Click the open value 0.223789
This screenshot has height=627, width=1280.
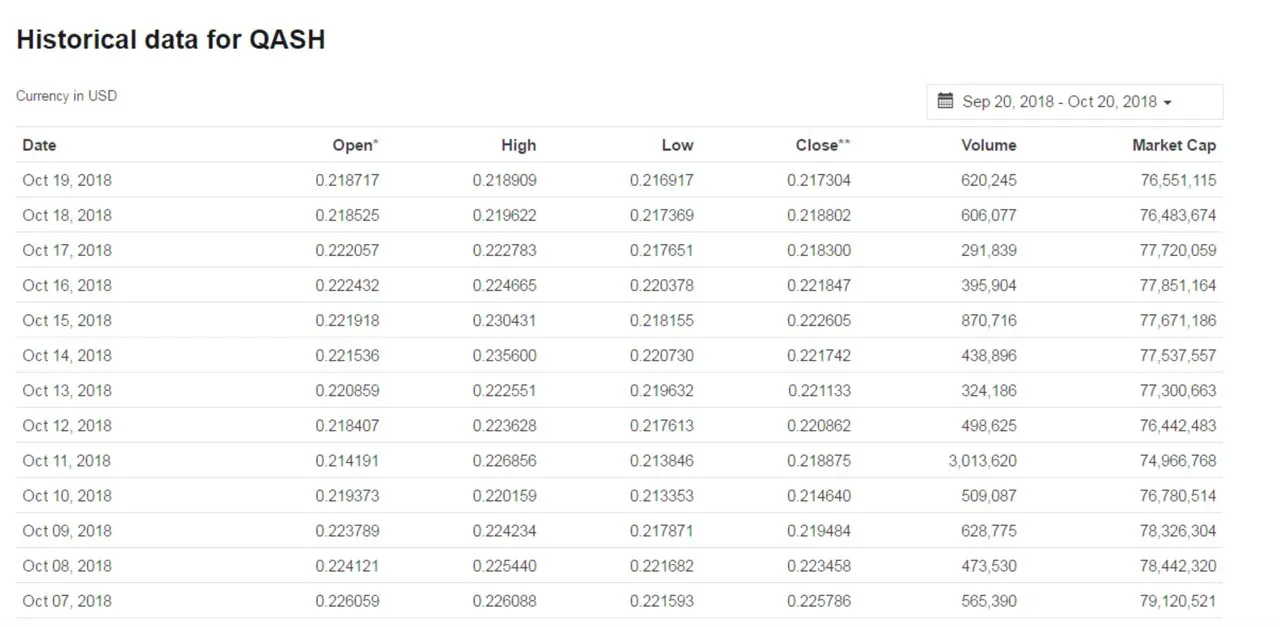[x=347, y=531]
